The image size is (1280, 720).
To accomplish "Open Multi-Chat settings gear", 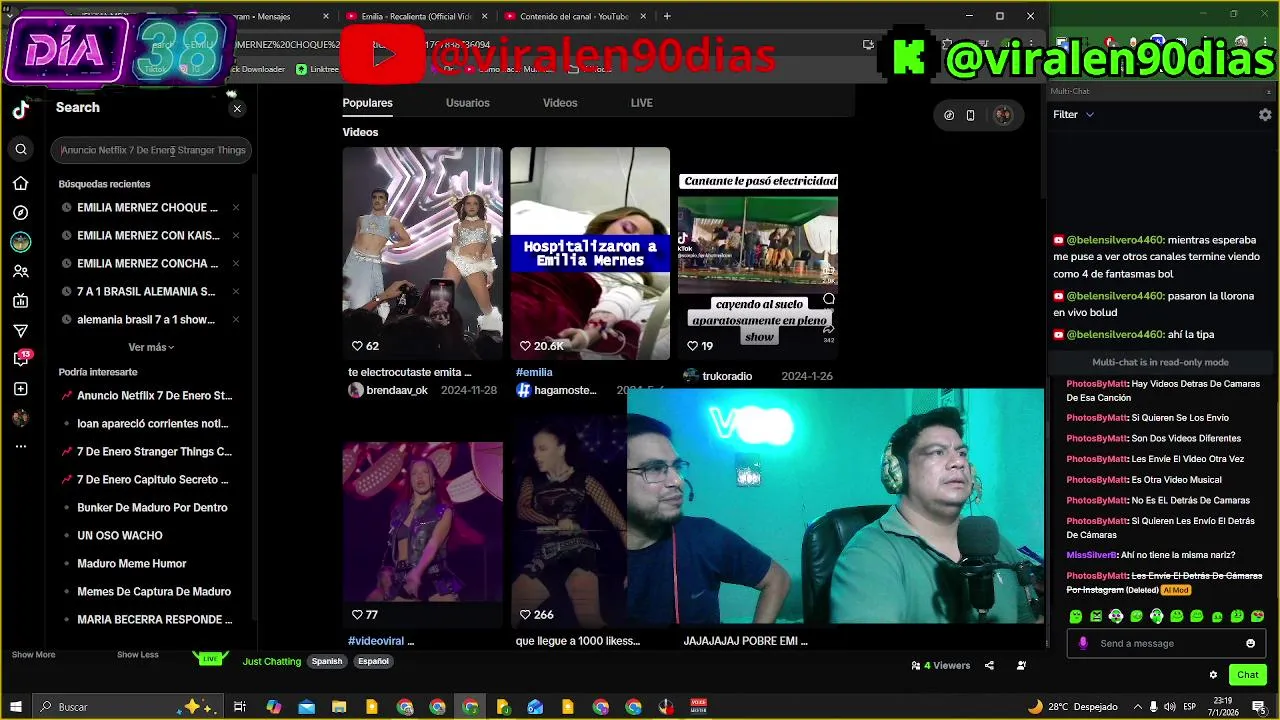I will click(x=1265, y=115).
